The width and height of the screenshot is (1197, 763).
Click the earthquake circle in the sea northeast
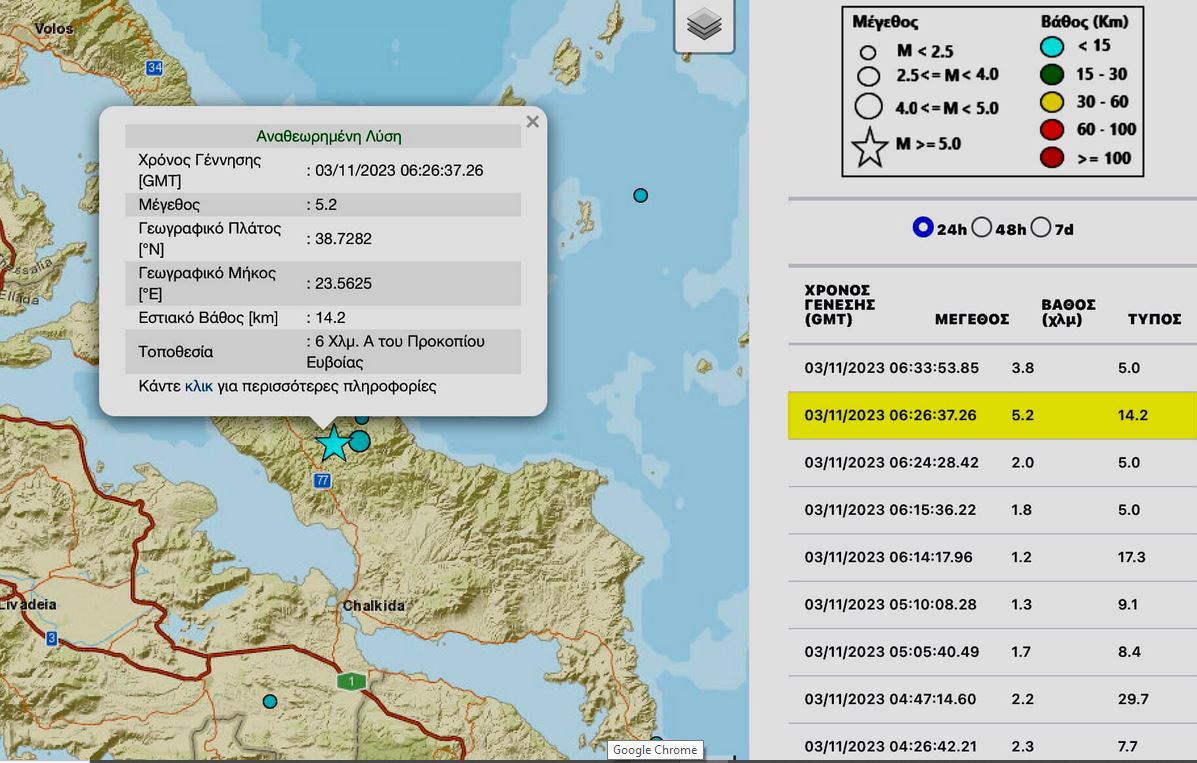tap(641, 195)
